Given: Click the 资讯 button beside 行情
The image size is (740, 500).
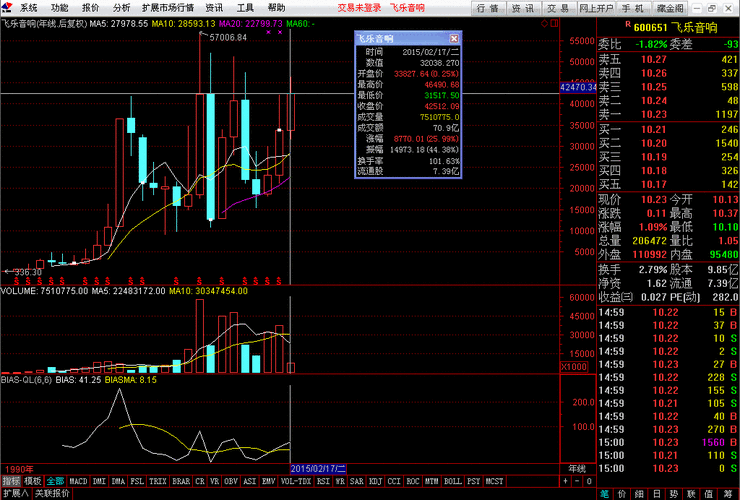Looking at the screenshot, I should (523, 8).
